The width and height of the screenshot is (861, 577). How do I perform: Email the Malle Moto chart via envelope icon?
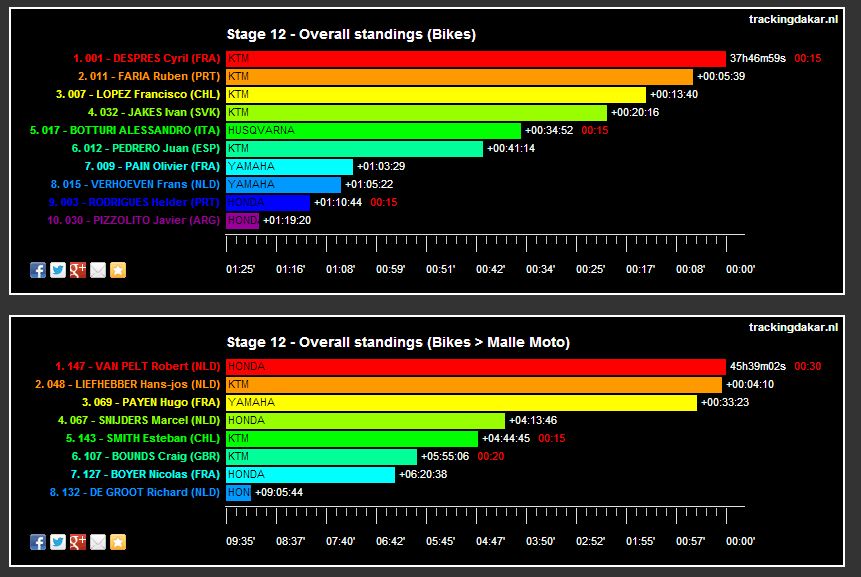98,542
